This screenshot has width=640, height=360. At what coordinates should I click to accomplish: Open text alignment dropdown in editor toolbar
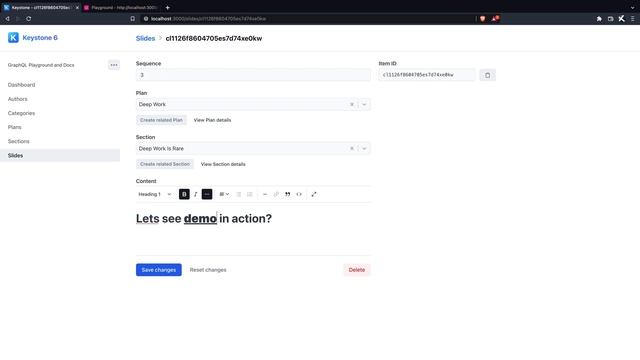(x=224, y=194)
